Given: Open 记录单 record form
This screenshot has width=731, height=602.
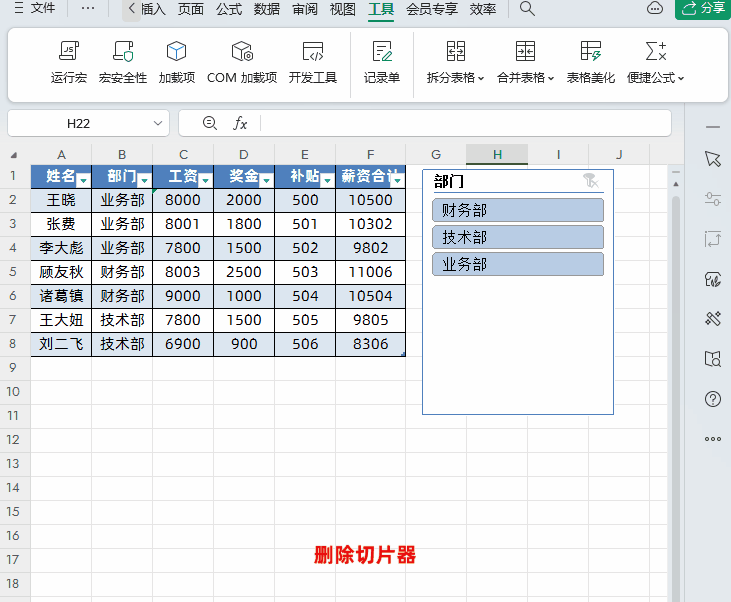Looking at the screenshot, I should pyautogui.click(x=382, y=62).
